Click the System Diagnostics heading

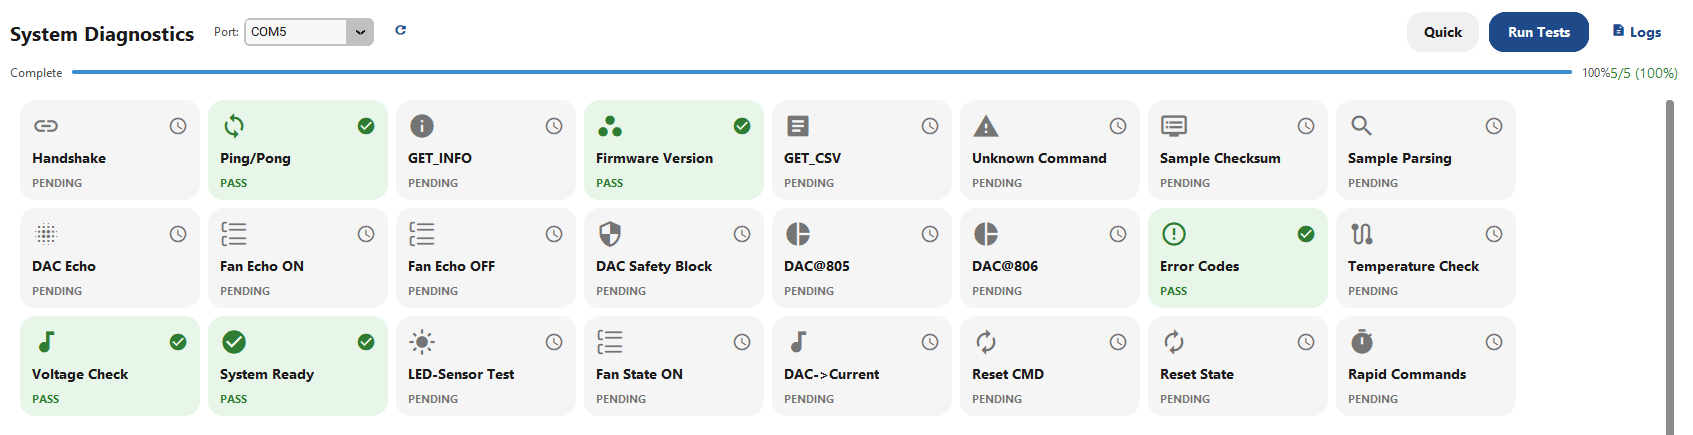tap(102, 34)
